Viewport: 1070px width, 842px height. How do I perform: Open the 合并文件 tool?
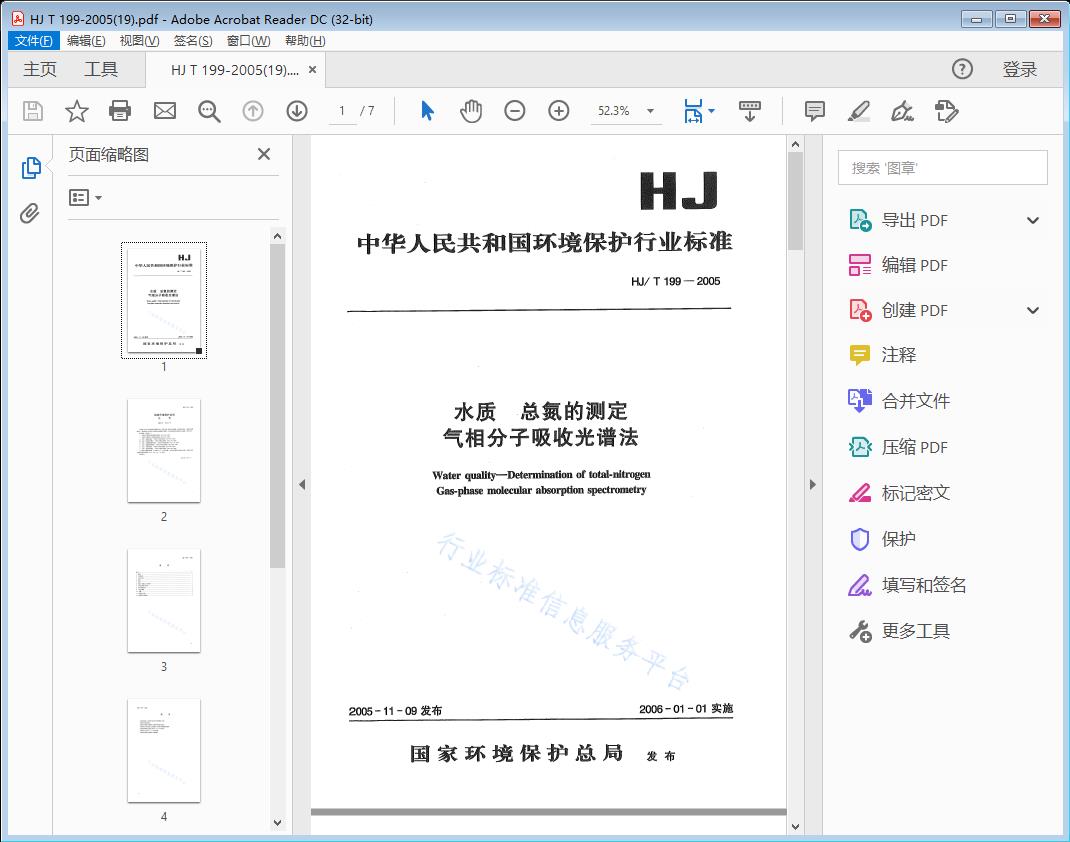[916, 401]
